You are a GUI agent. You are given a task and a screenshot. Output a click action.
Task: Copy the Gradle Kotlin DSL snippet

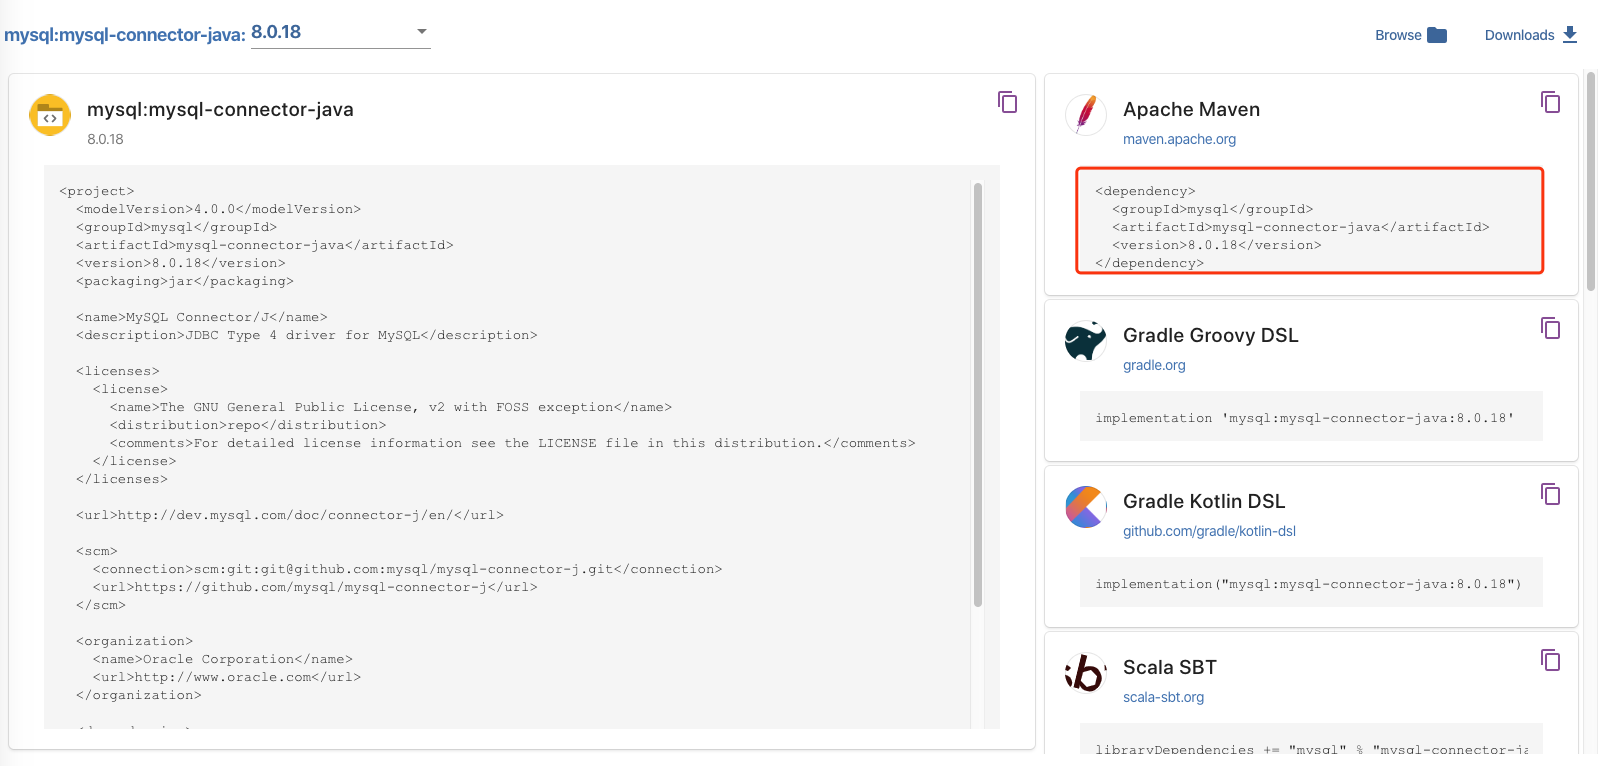(x=1551, y=494)
